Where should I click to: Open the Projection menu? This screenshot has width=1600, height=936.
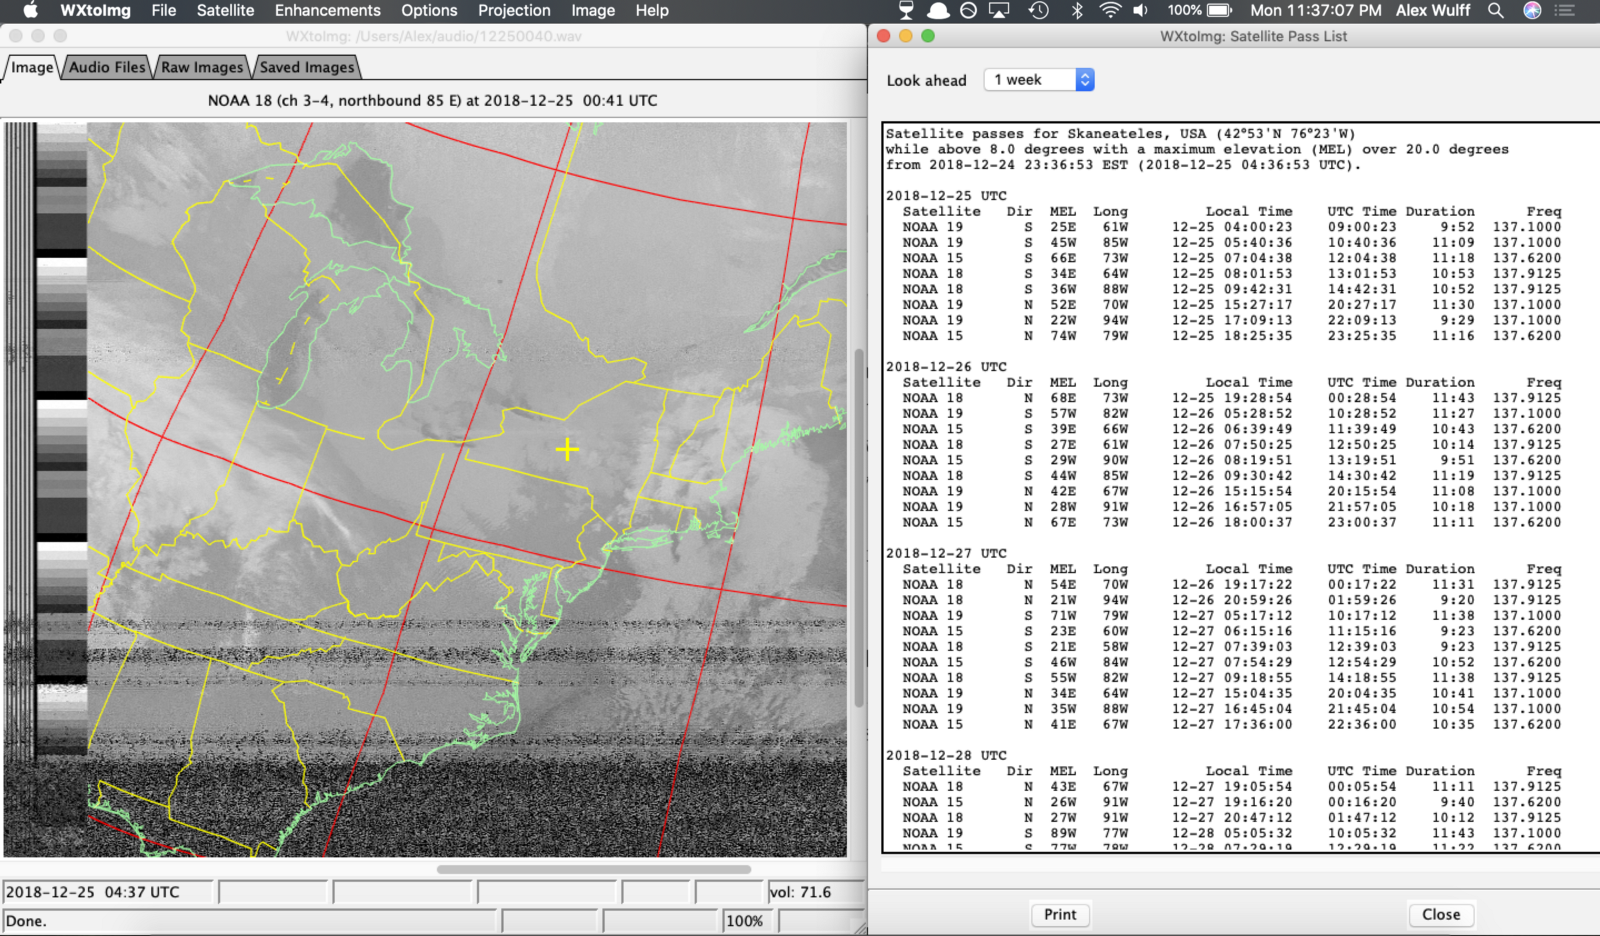[x=514, y=10]
